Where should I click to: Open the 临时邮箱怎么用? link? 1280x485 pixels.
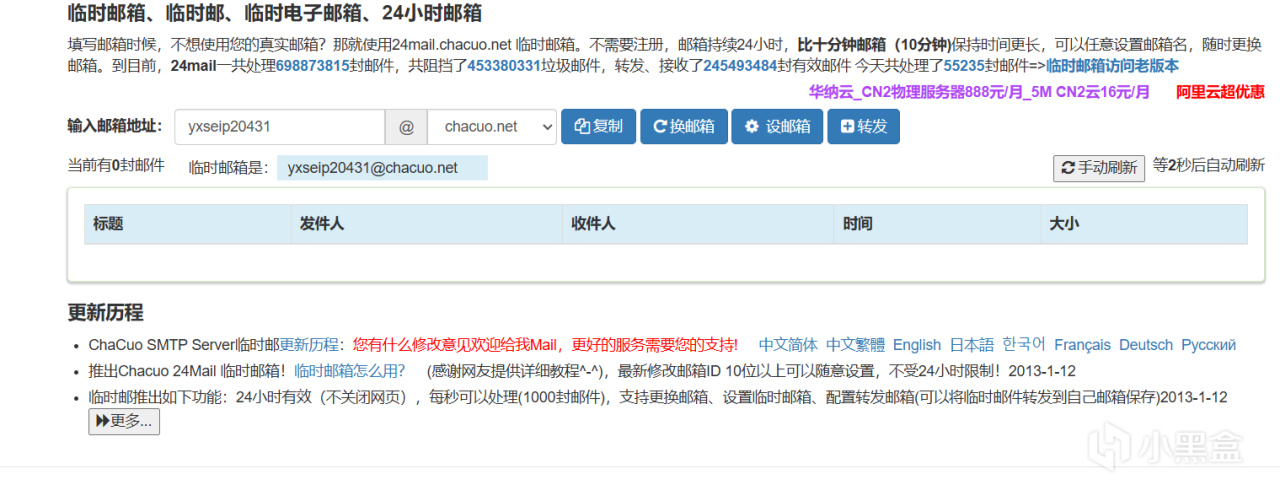(350, 371)
